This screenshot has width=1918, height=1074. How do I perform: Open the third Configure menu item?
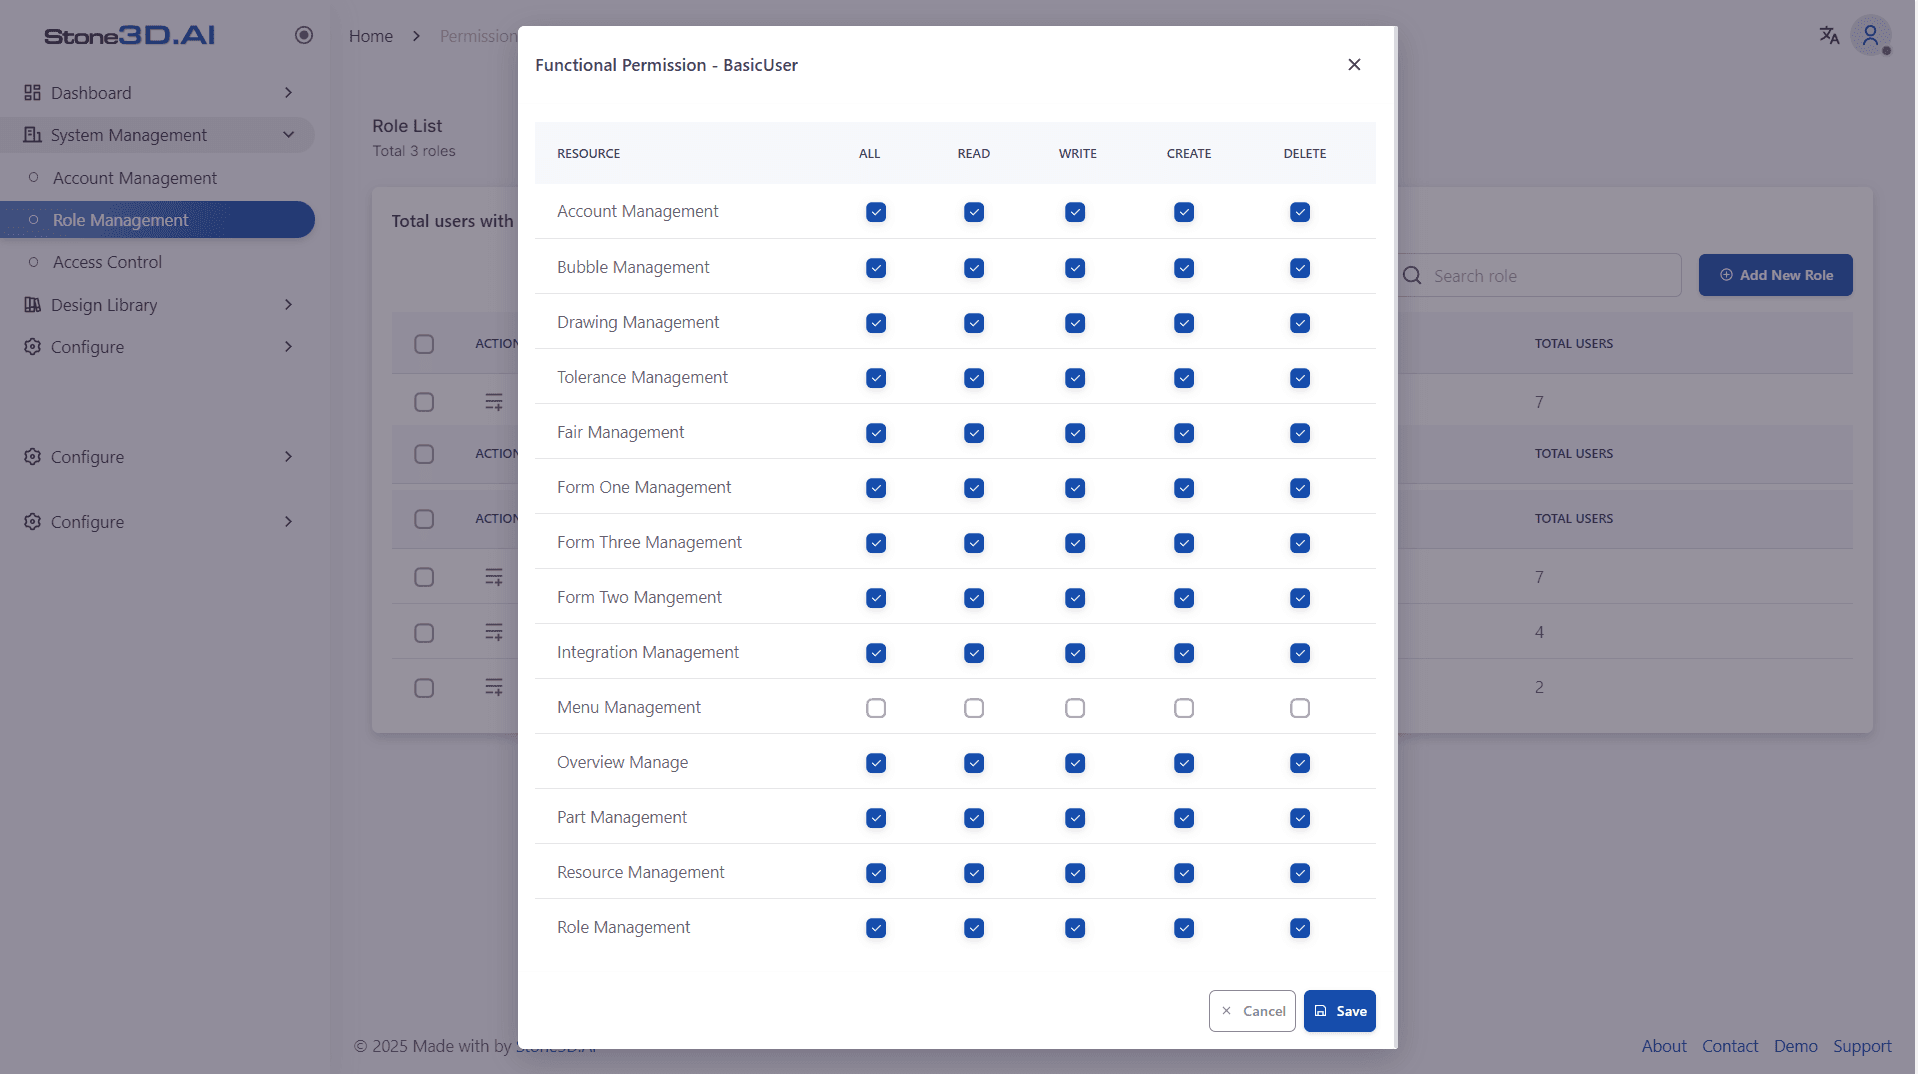(157, 521)
